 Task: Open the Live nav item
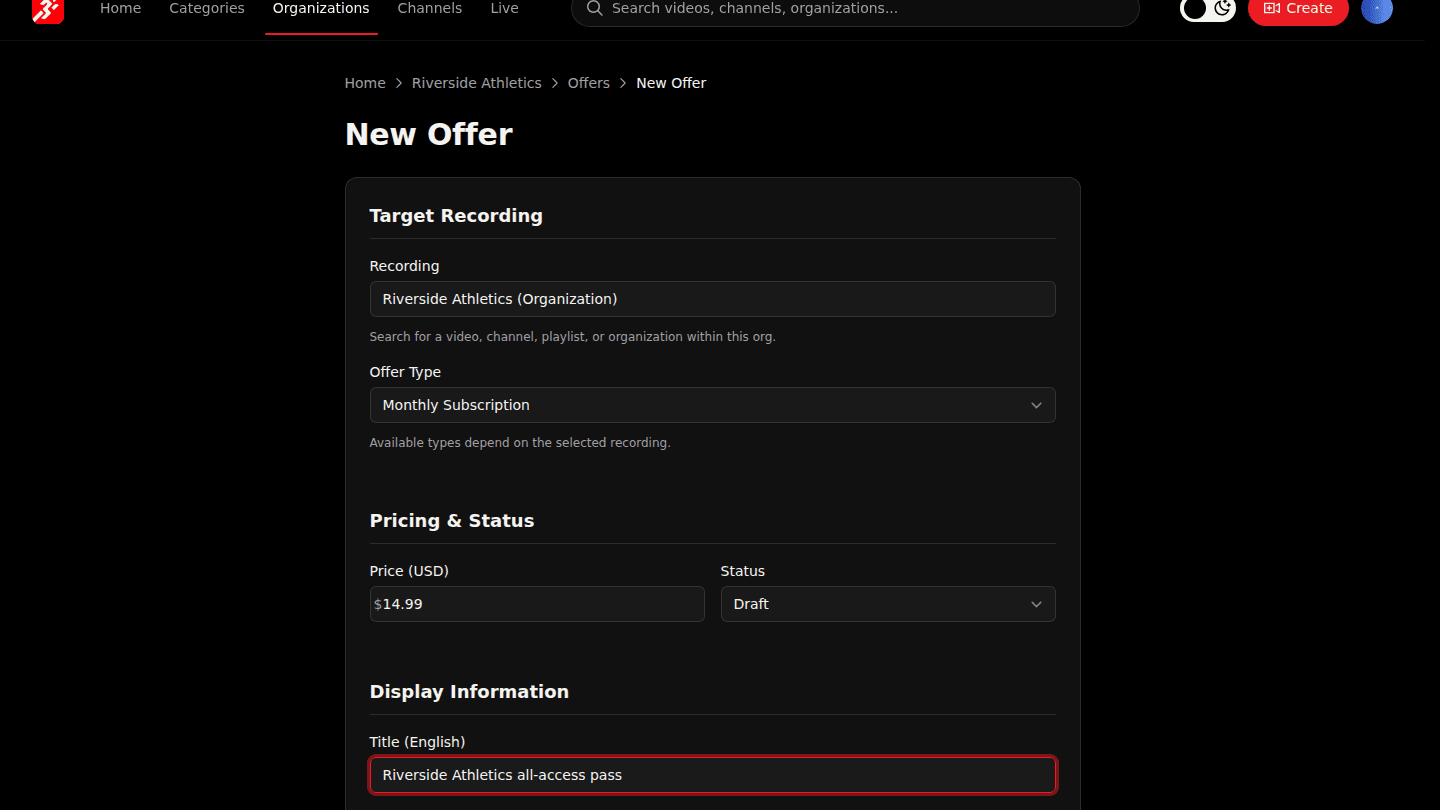505,8
